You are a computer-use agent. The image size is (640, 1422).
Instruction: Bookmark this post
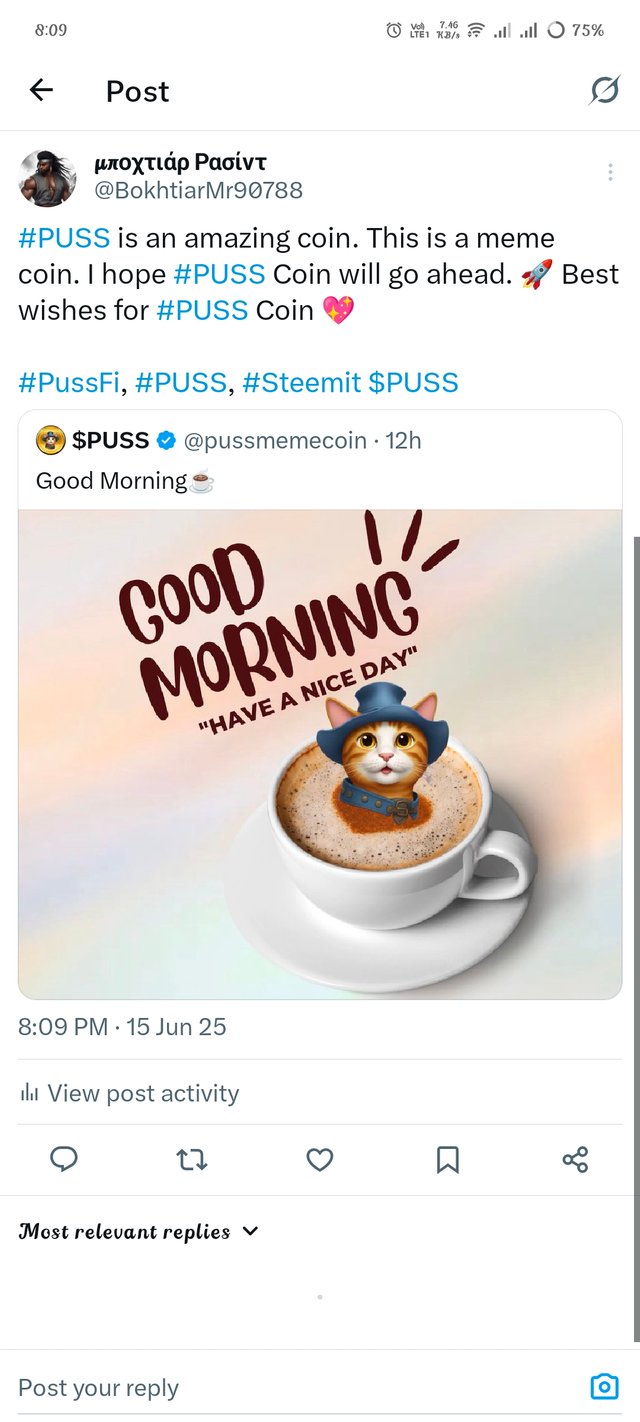[x=447, y=1159]
